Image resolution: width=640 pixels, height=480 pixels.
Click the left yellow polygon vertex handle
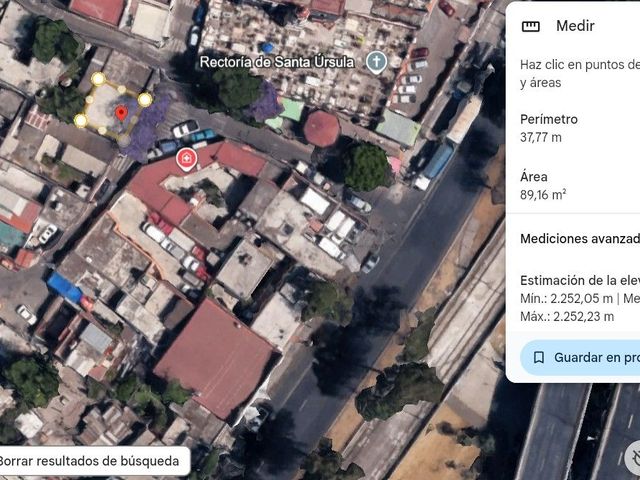81,120
